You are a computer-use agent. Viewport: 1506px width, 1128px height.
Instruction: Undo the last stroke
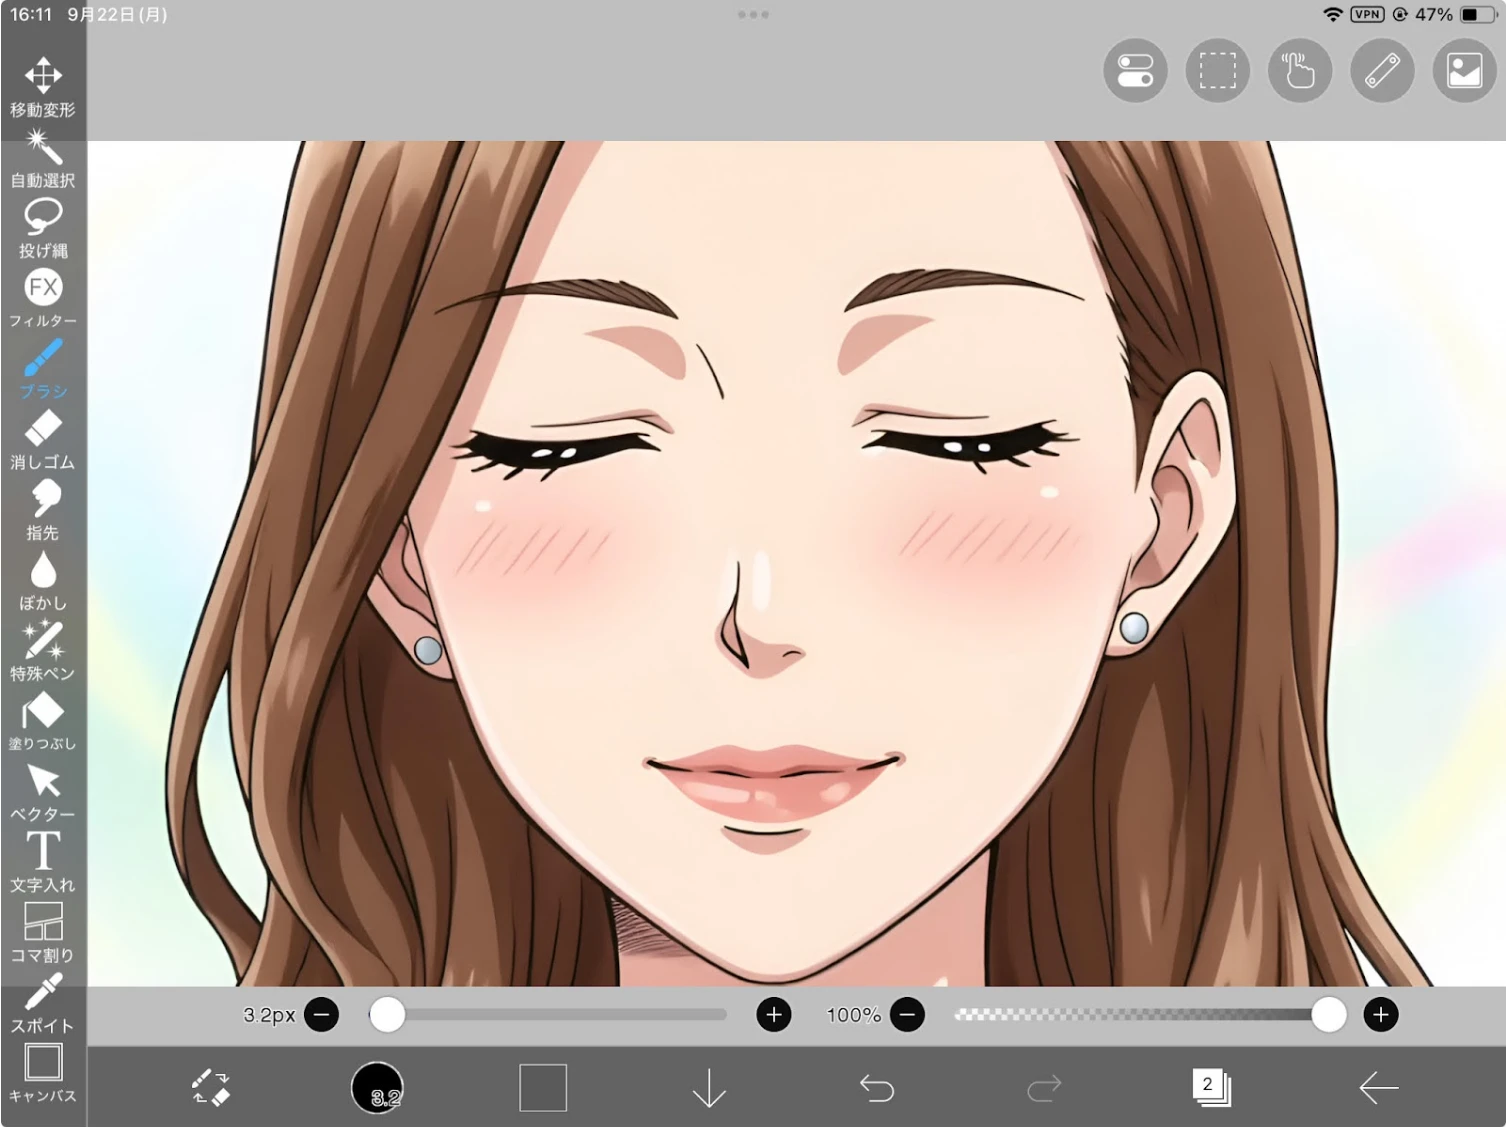click(877, 1088)
